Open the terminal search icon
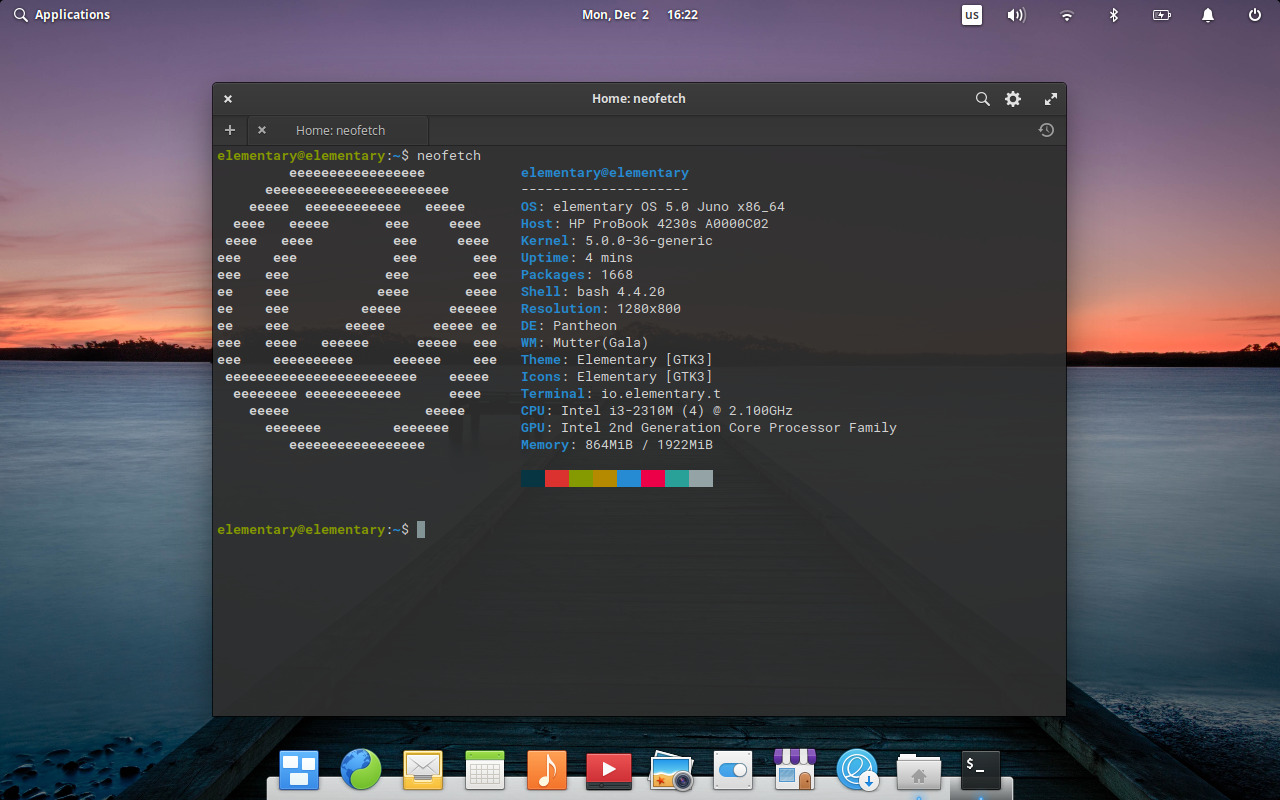The image size is (1280, 800). point(982,99)
